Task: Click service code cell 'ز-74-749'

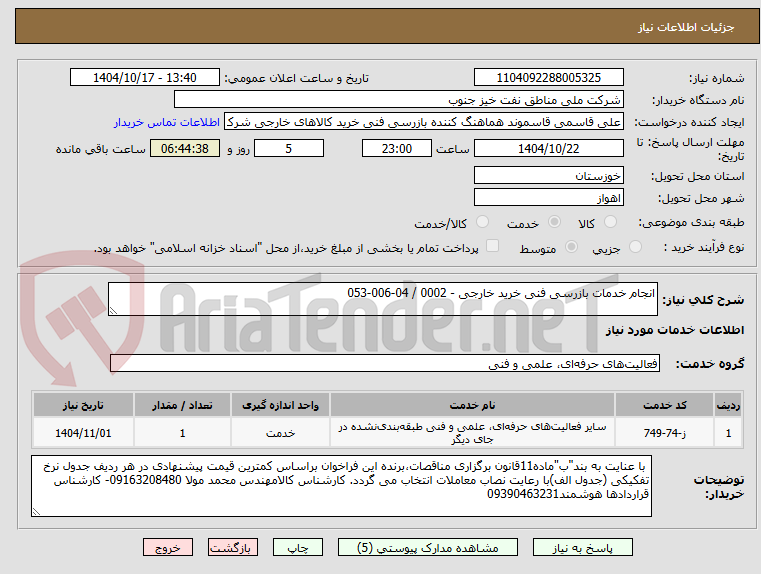Action: [x=664, y=433]
